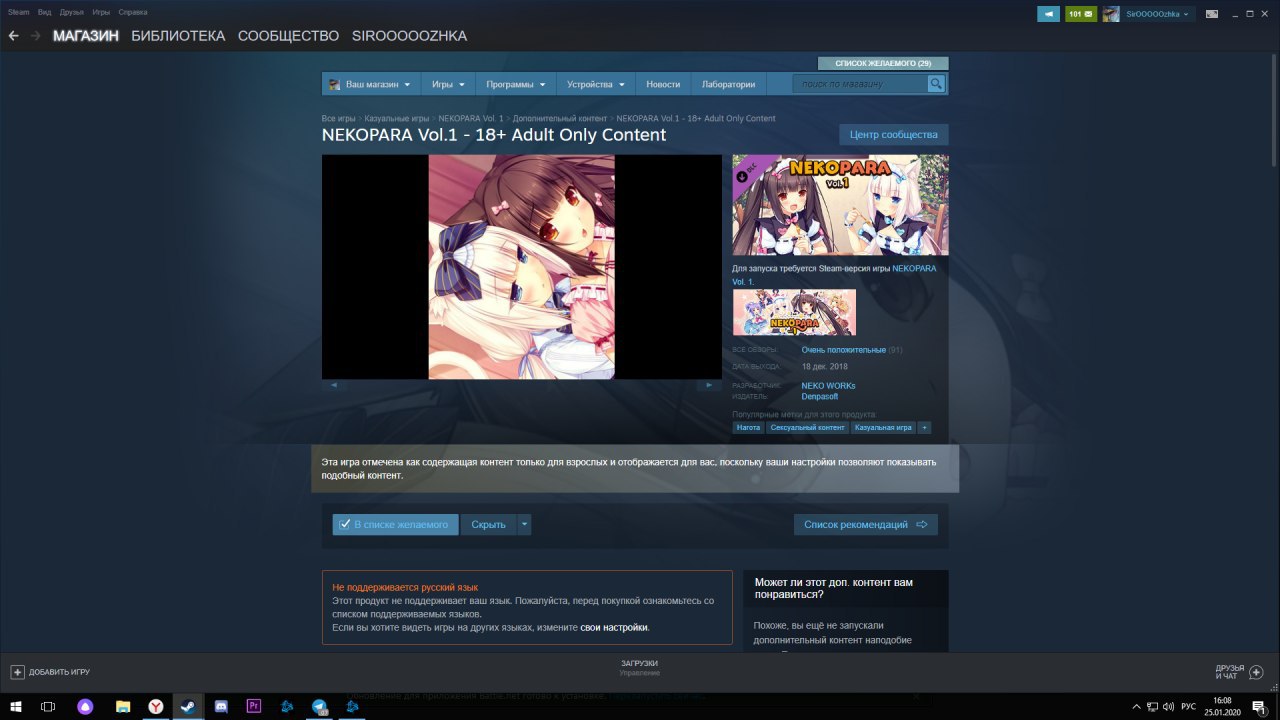
Task: Click the plus icon to add a tag
Action: point(924,427)
